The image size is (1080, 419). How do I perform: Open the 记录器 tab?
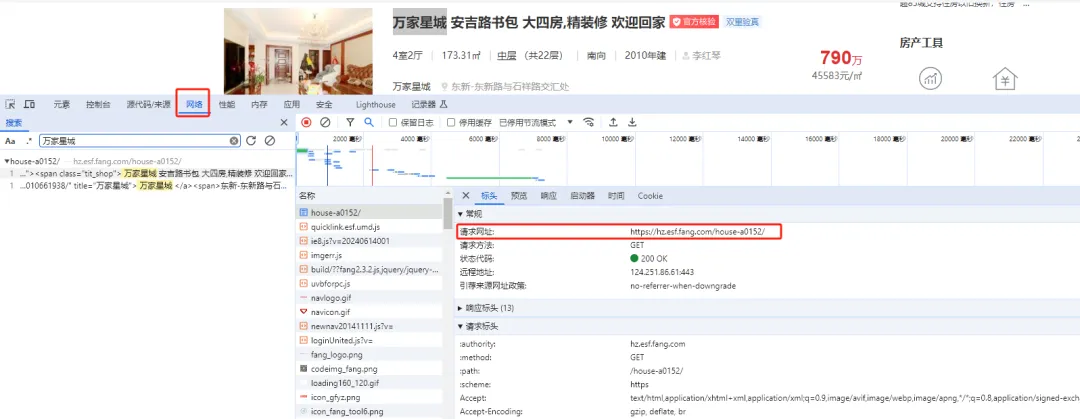coord(429,105)
